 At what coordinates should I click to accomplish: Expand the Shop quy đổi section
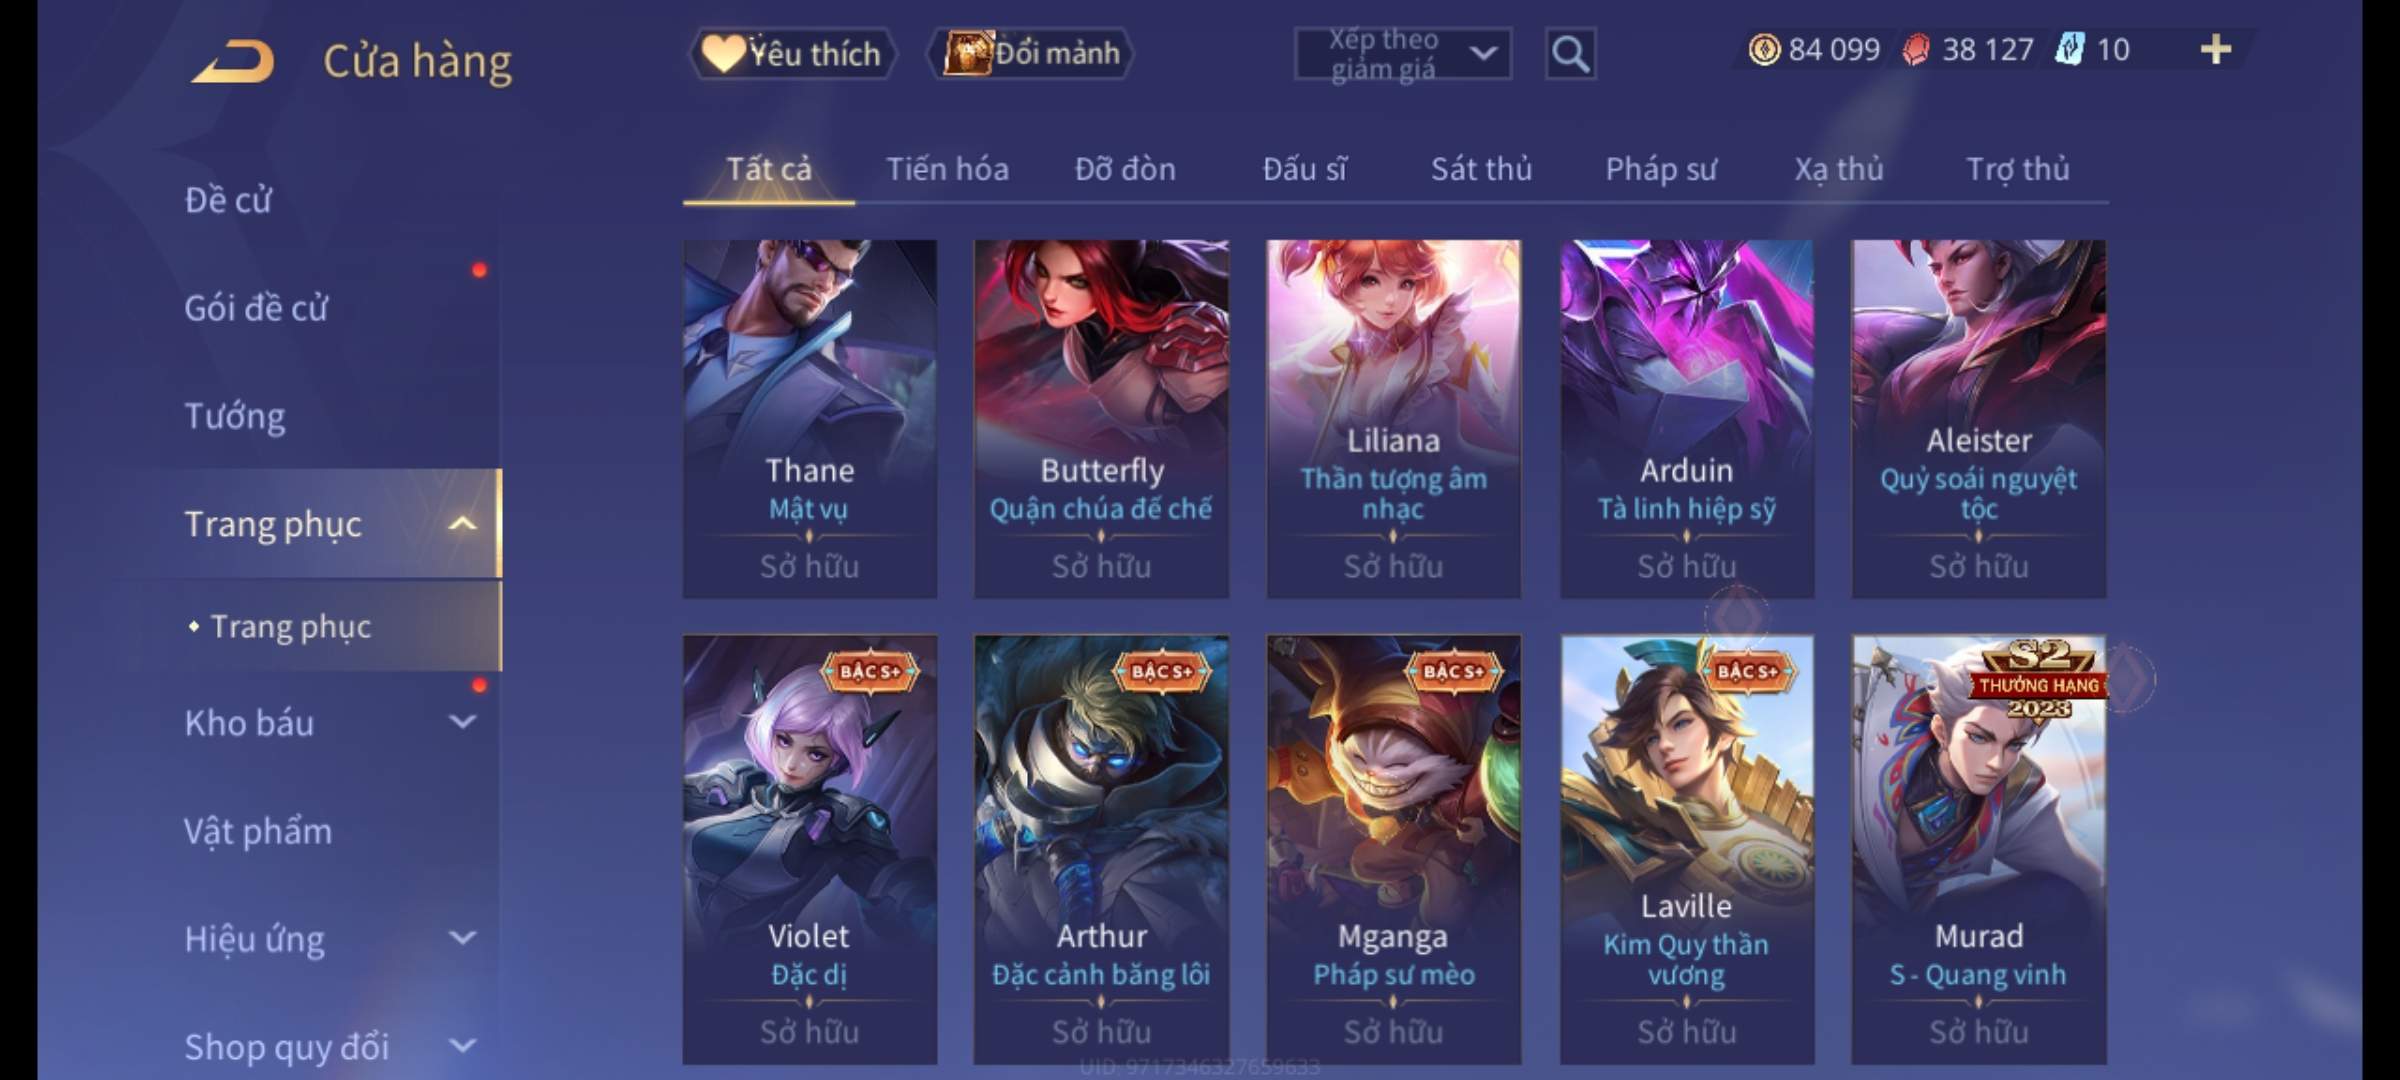point(462,1046)
